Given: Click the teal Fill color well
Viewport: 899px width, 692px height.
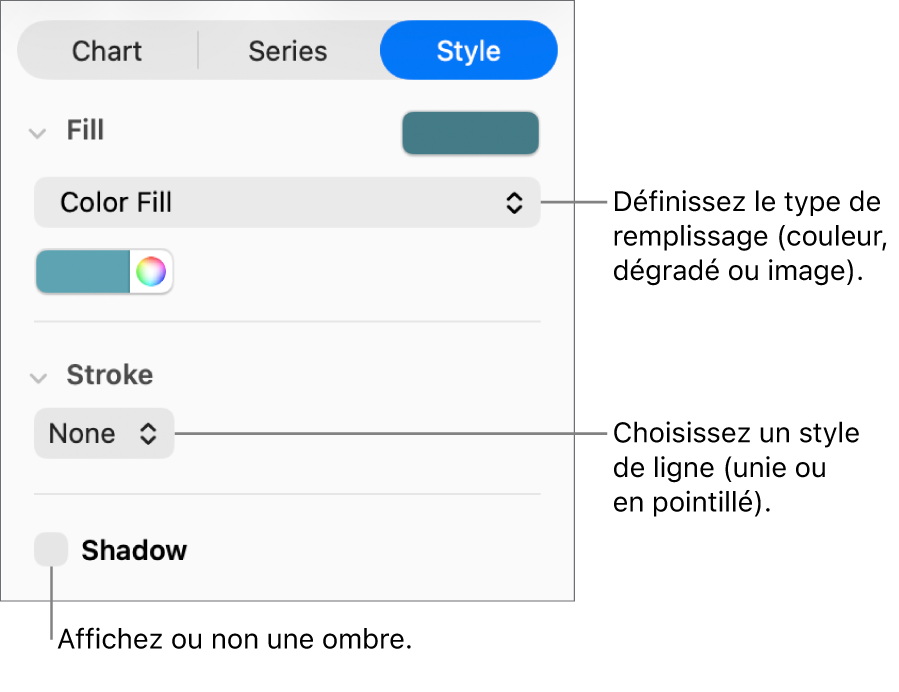Looking at the screenshot, I should coord(470,132).
